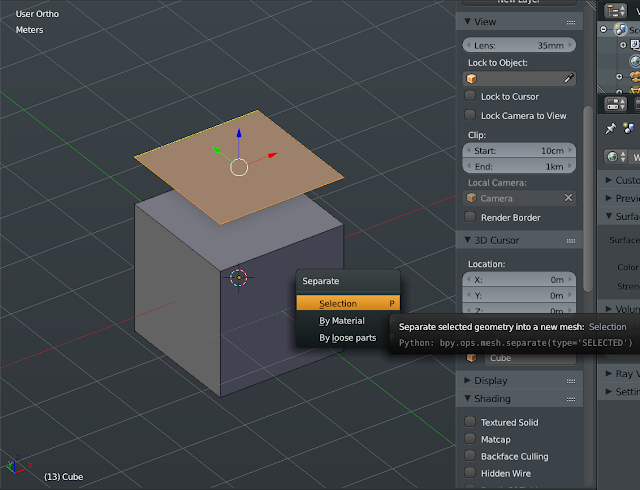Collapse the Surface panel in properties
The image size is (640, 490).
pyautogui.click(x=609, y=216)
